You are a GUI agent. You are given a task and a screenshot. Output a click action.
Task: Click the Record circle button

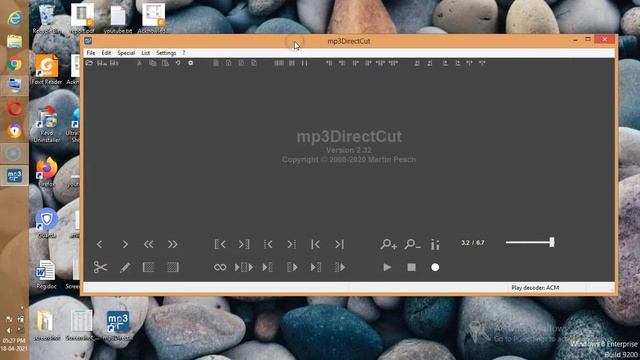(x=435, y=267)
